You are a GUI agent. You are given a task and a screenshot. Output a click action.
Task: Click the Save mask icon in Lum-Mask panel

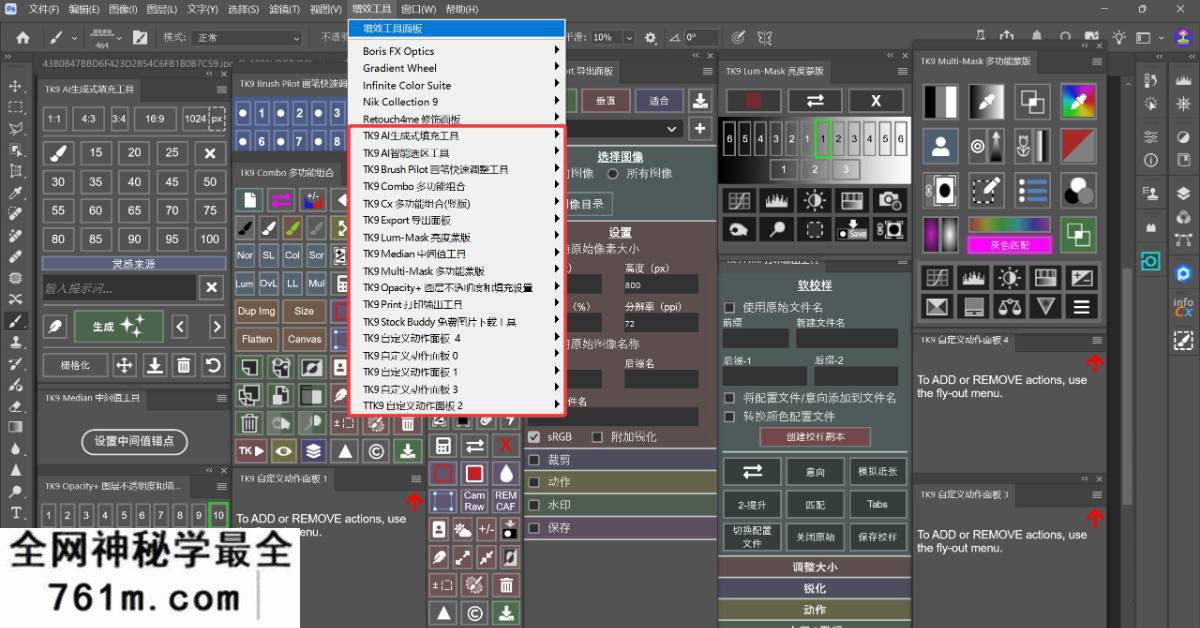[x=852, y=229]
